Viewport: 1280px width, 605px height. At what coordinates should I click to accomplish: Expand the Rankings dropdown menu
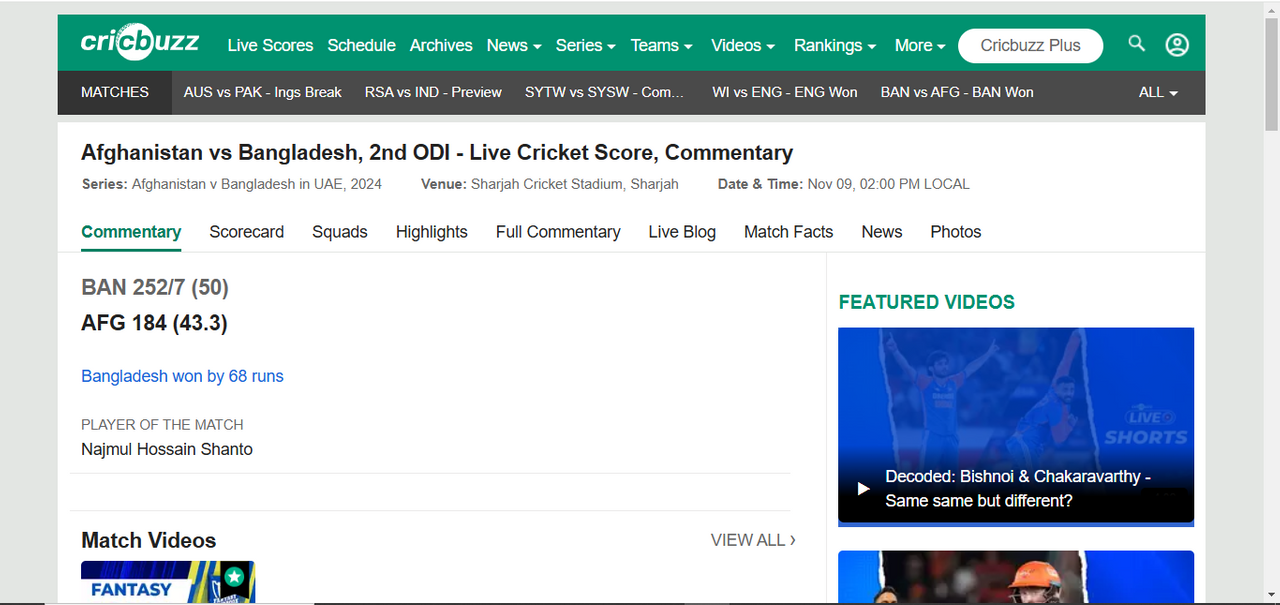pyautogui.click(x=835, y=45)
